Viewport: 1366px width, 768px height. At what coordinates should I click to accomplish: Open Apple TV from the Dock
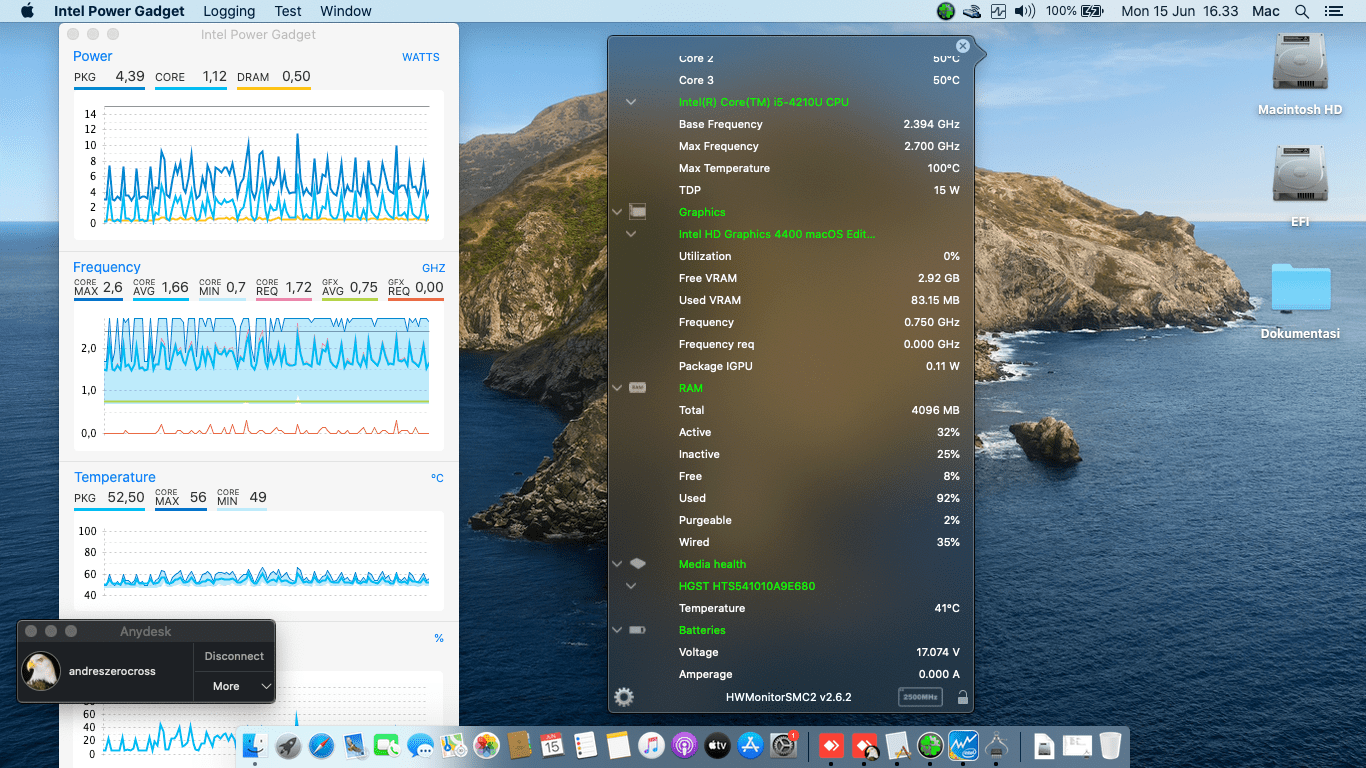pos(717,745)
